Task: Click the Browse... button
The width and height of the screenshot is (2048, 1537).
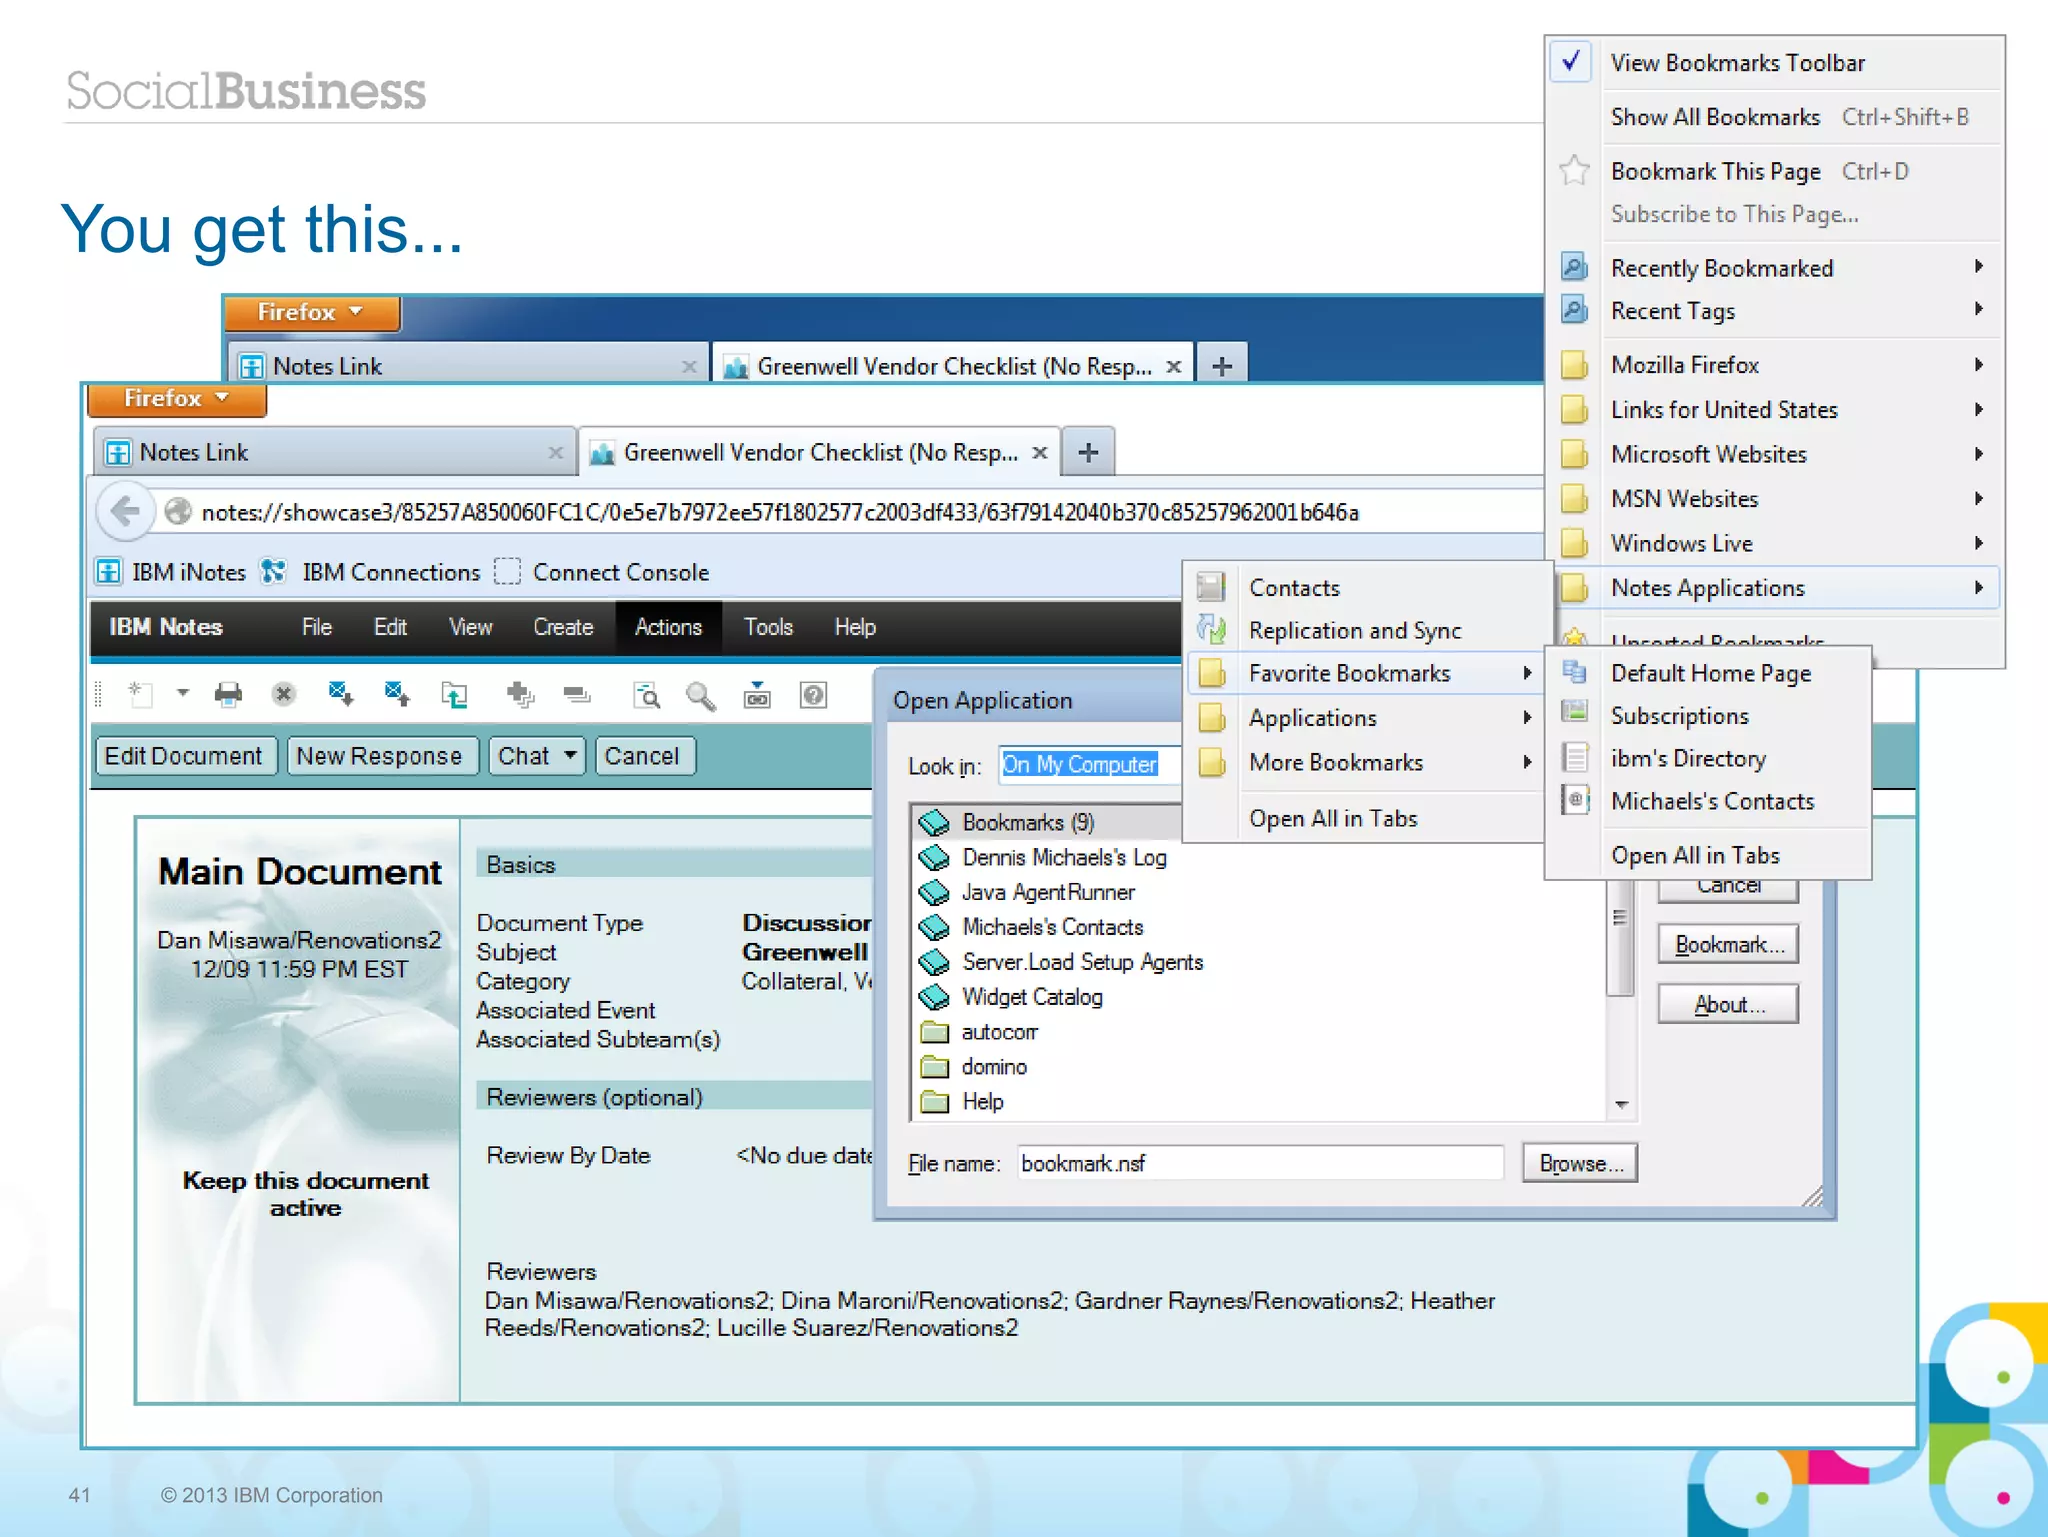Action: click(x=1580, y=1163)
